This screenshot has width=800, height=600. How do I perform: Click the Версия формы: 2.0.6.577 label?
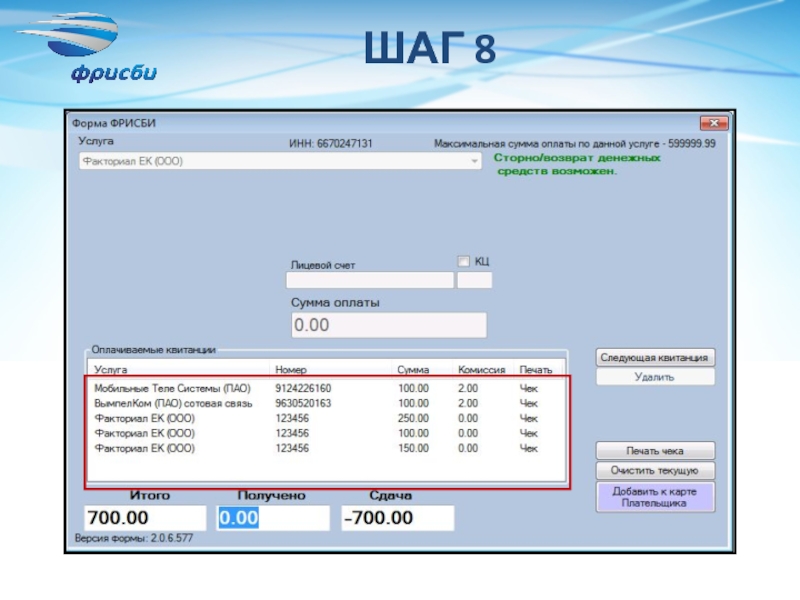pos(134,538)
